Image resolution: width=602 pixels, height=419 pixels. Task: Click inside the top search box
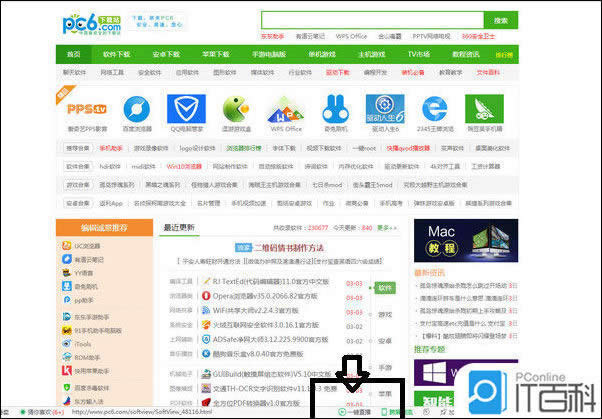click(372, 20)
